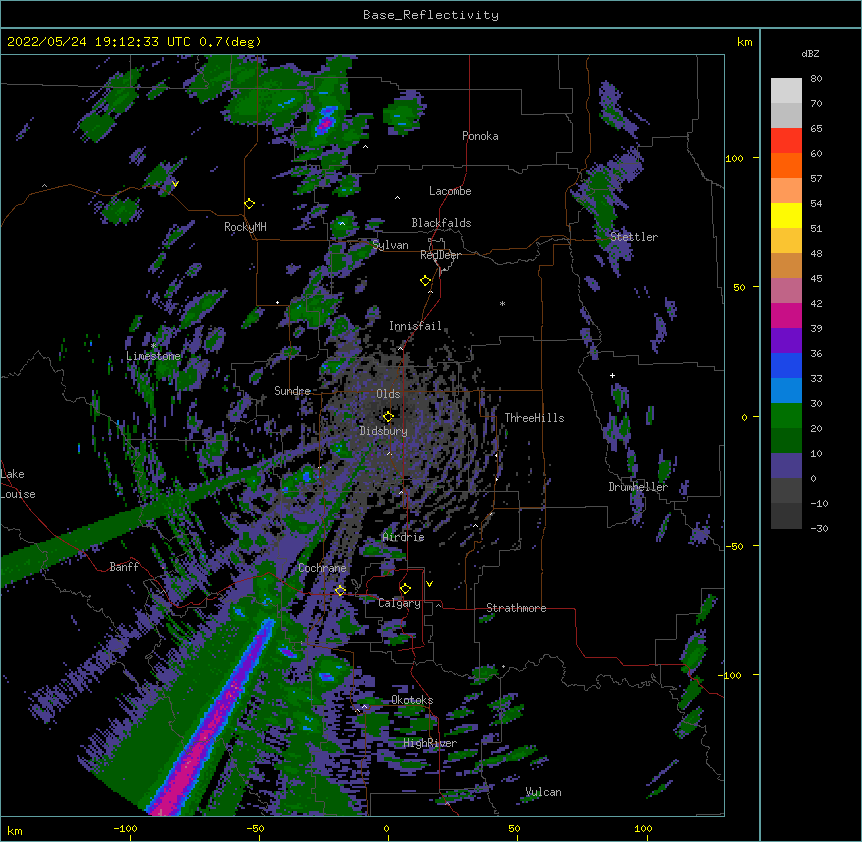Click the -100 tick on the bottom axis
862x842 pixels.
(x=125, y=828)
